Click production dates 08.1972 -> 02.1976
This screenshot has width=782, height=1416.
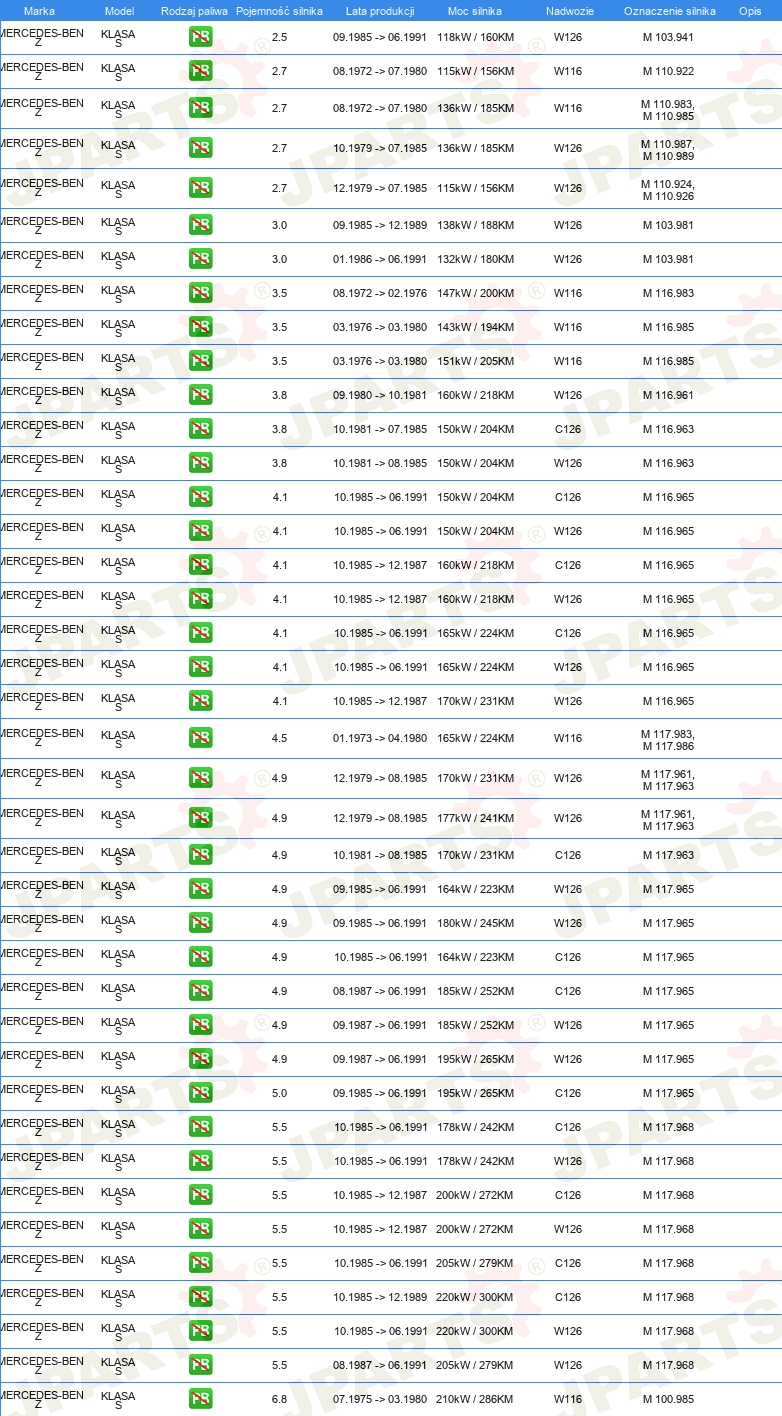point(380,293)
